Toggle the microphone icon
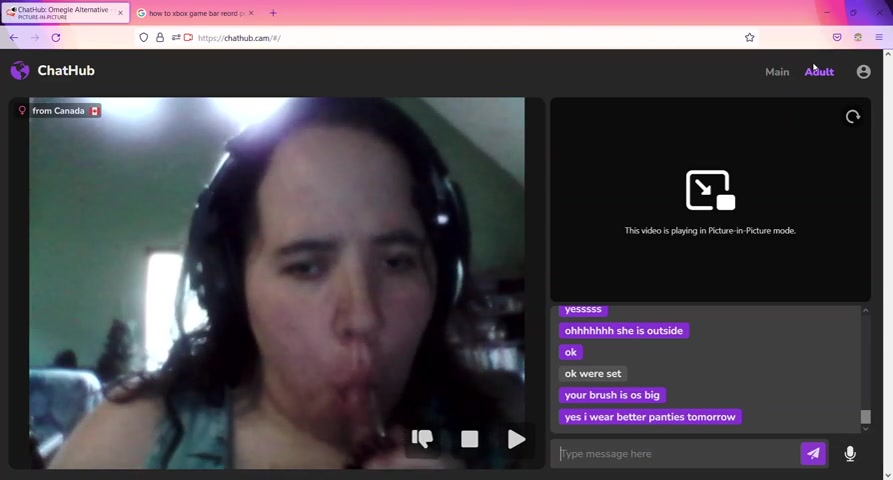The image size is (893, 480). tap(850, 454)
